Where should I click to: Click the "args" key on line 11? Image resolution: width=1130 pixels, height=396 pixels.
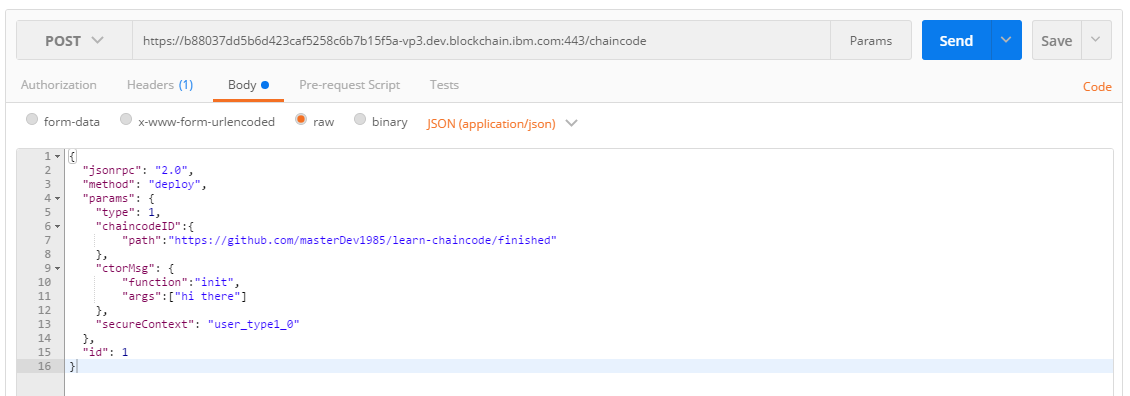click(x=140, y=296)
